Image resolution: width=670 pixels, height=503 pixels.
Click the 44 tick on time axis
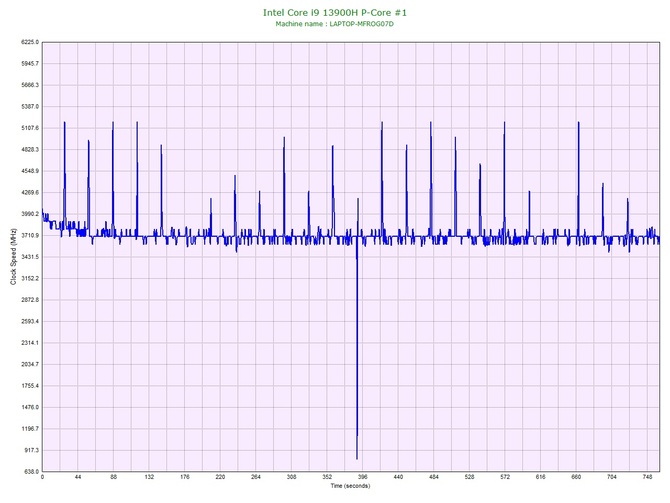[x=78, y=477]
